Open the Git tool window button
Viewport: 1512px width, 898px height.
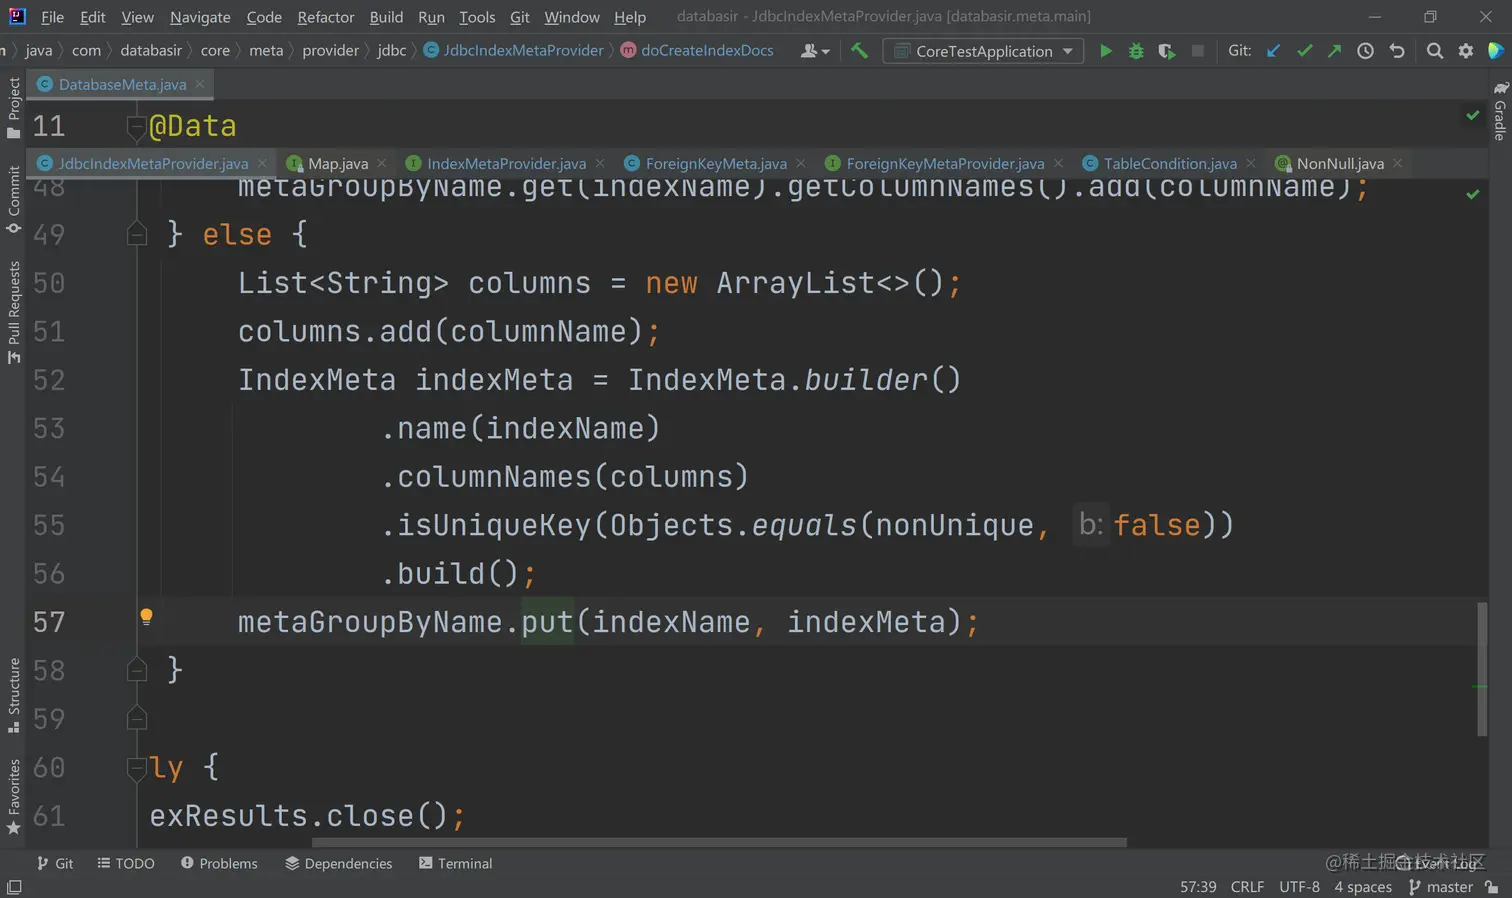55,863
